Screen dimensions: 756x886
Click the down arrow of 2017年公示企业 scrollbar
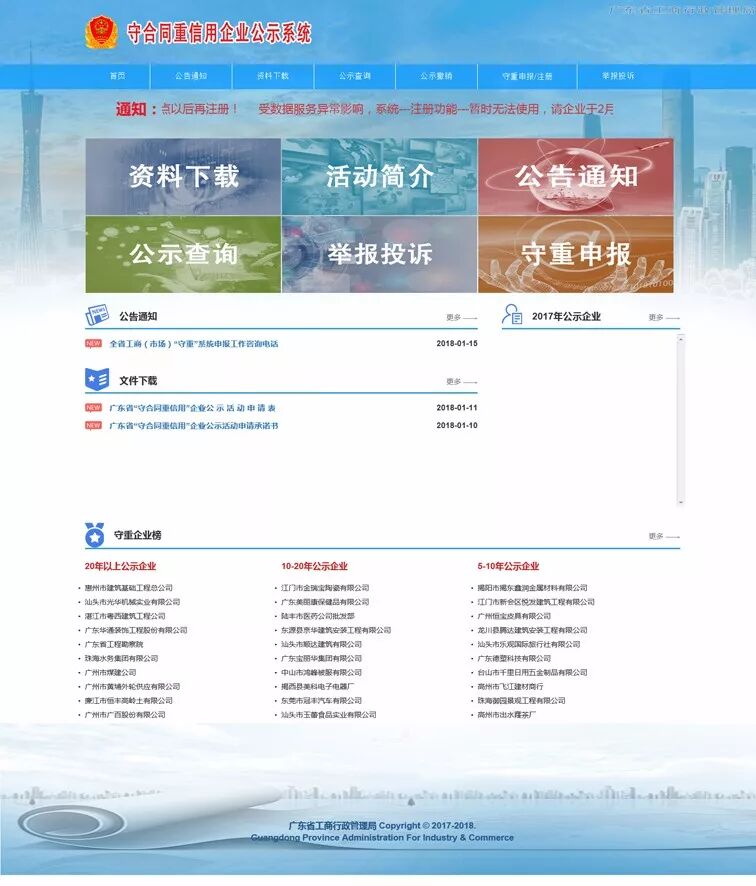click(681, 502)
